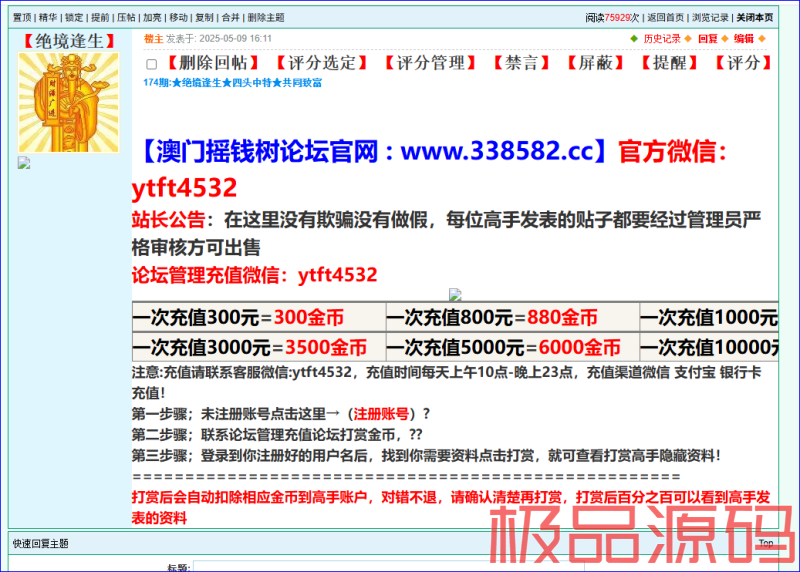The image size is (800, 572).
Task: Click the 【评分管理】 button
Action: point(430,63)
